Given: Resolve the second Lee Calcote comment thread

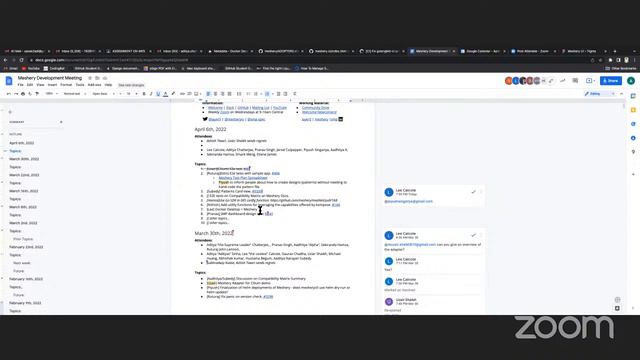Looking at the screenshot, I should click(473, 235).
